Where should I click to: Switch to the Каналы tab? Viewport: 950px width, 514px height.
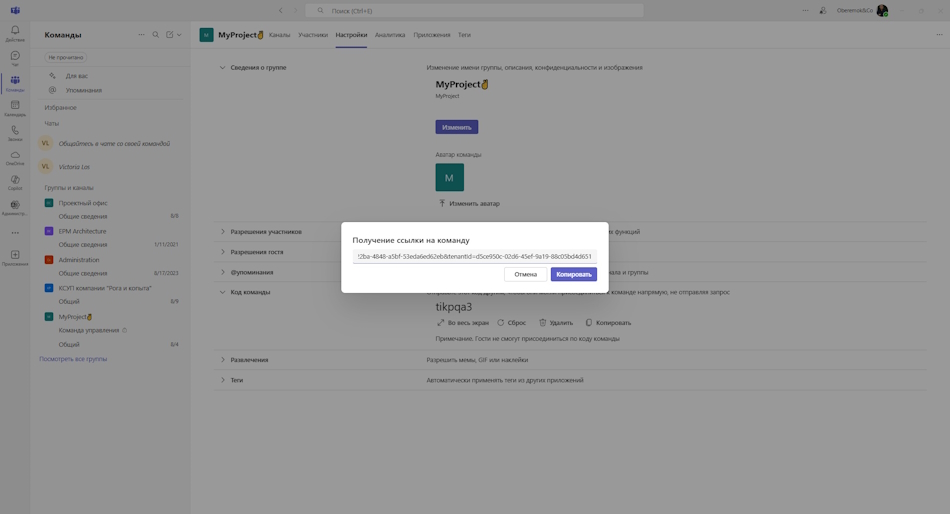[x=279, y=35]
